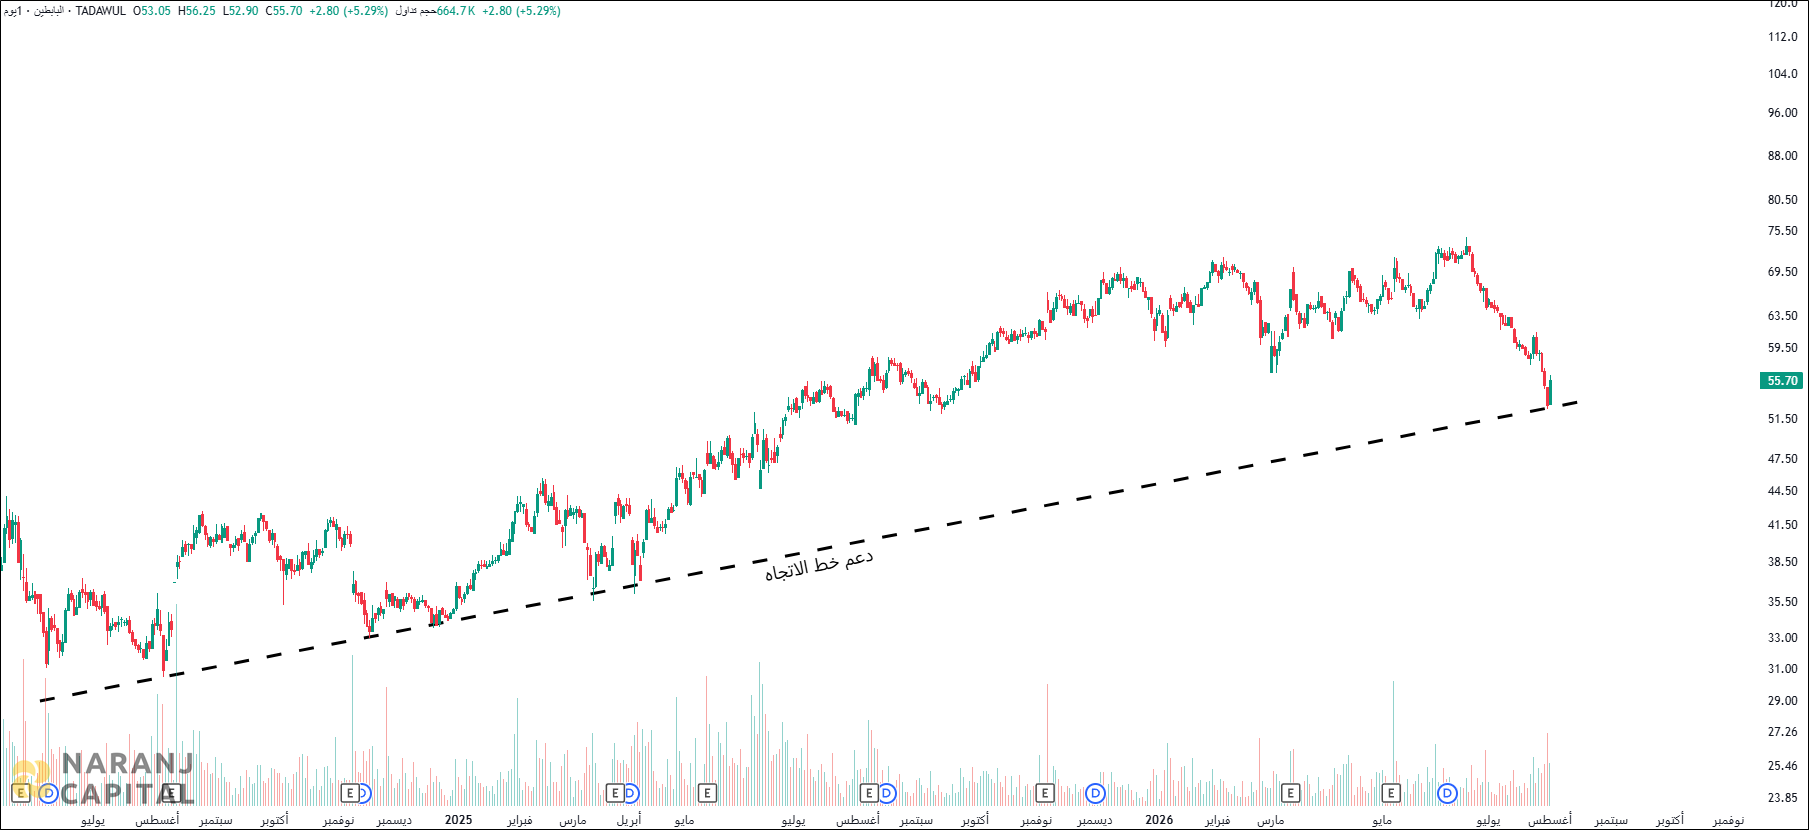Click the 2025 year label on the time axis
Viewport: 1809px width, 830px height.
(x=458, y=820)
